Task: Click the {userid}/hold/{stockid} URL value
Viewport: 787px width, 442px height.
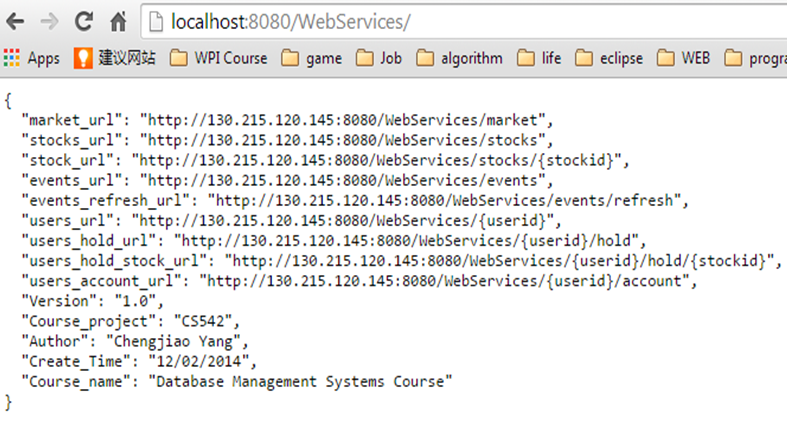Action: (x=499, y=261)
